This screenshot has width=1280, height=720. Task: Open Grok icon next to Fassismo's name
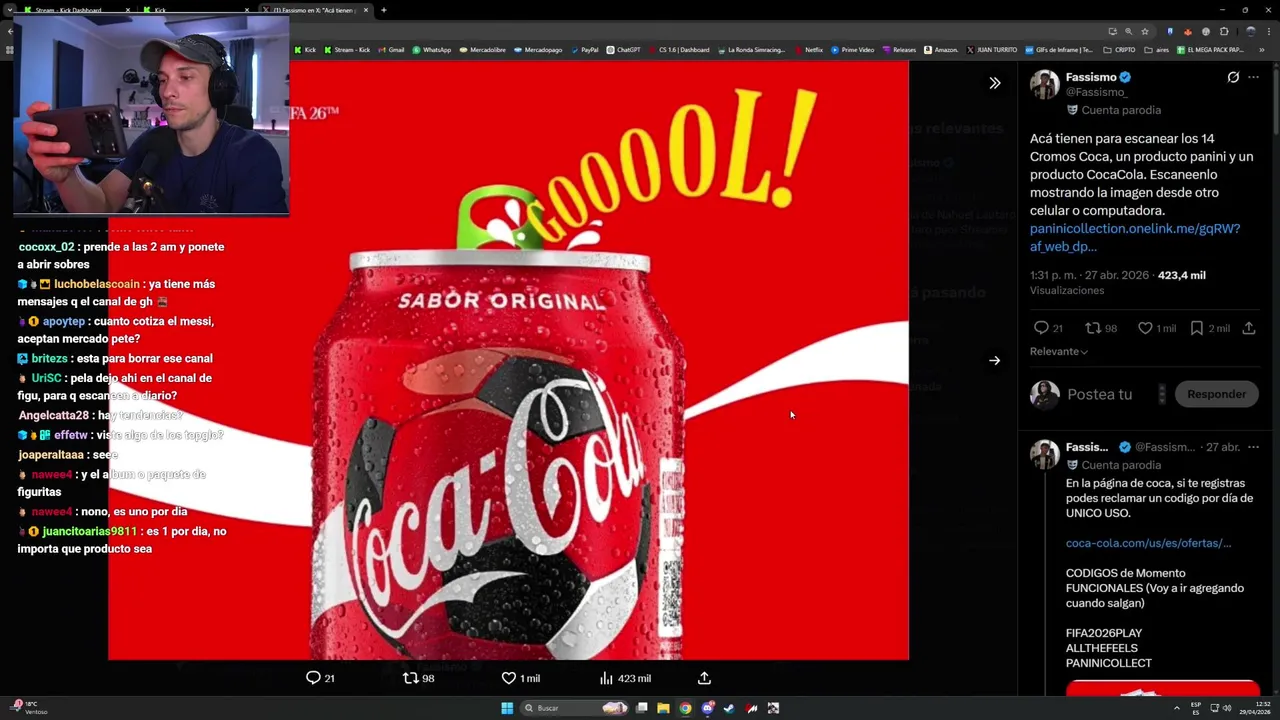[x=1233, y=77]
